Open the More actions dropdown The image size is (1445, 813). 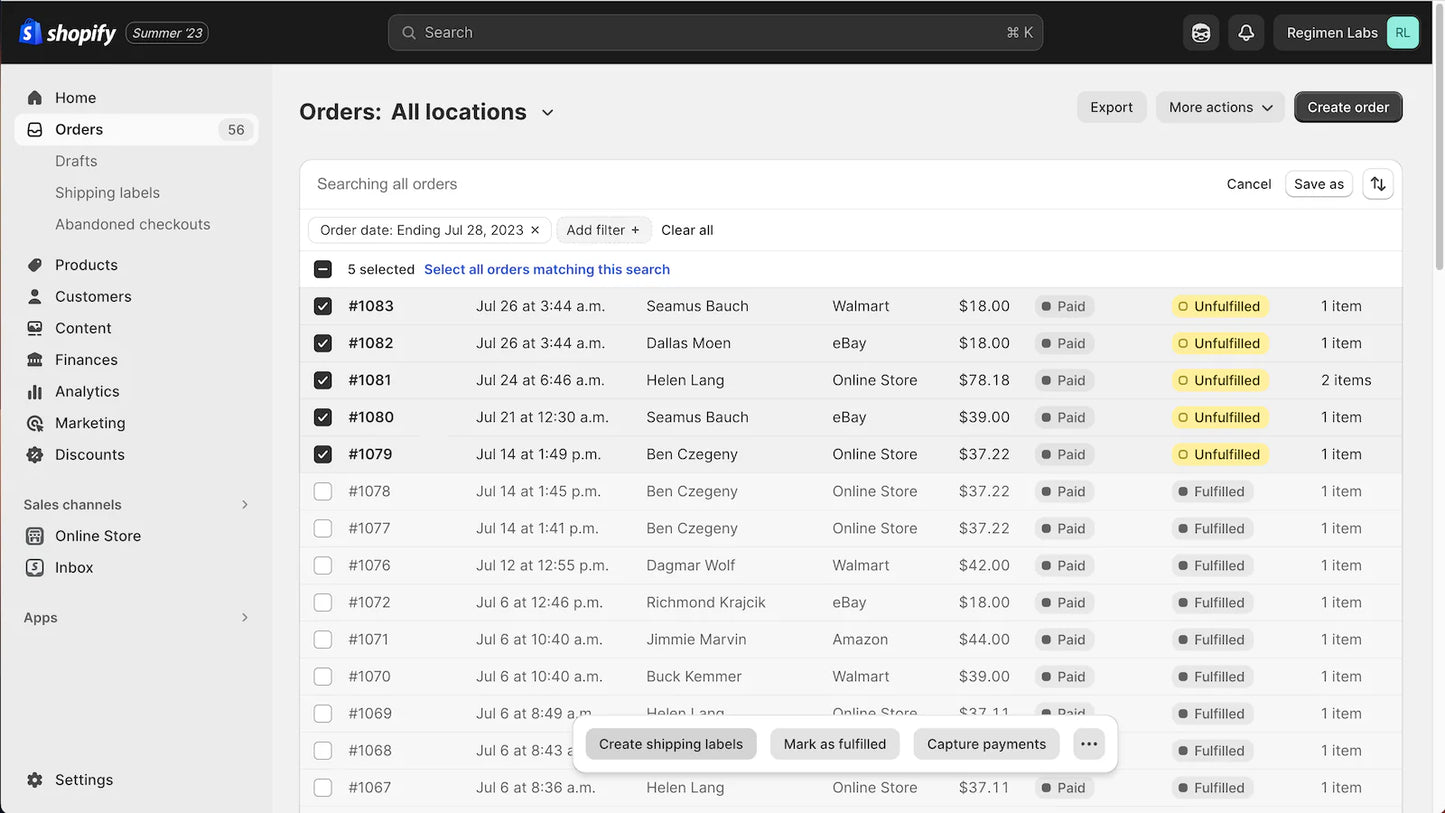pyautogui.click(x=1220, y=106)
